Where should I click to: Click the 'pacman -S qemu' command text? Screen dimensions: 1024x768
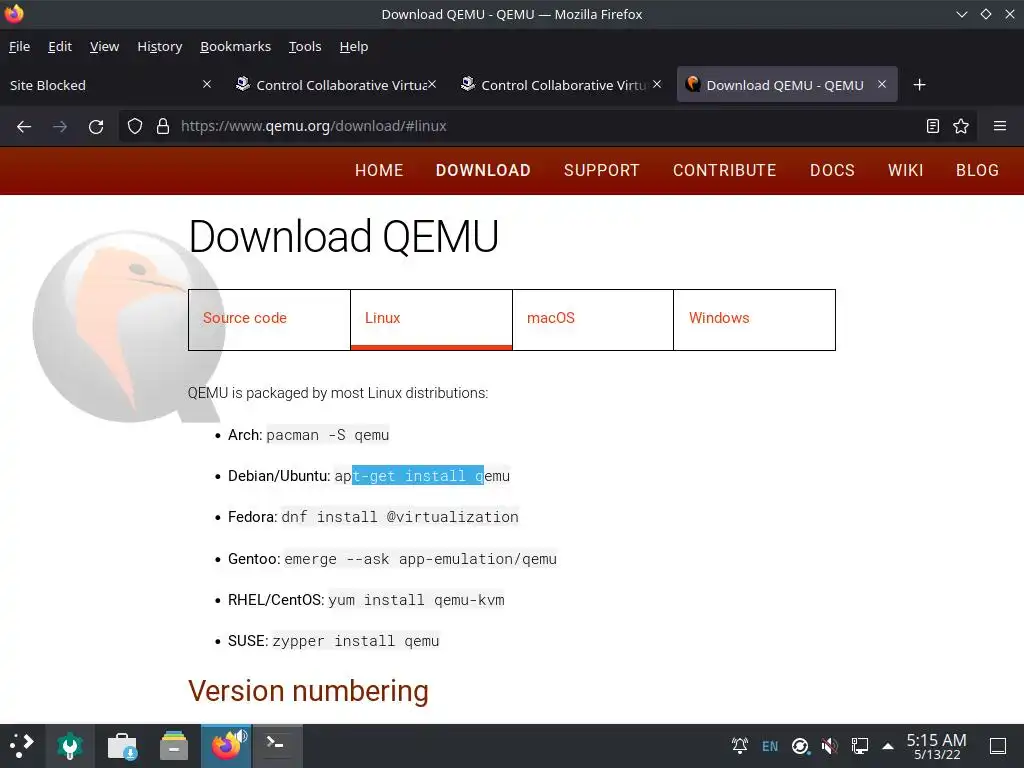point(328,435)
